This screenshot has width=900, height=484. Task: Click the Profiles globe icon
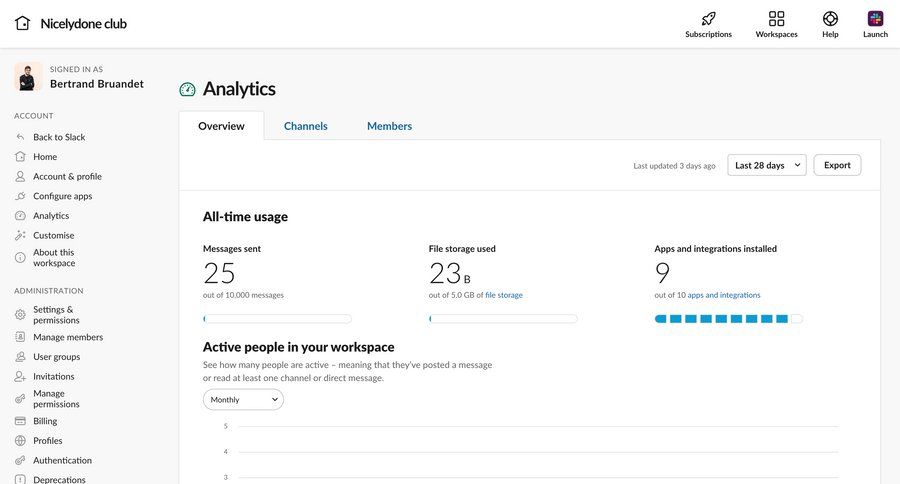(x=20, y=440)
